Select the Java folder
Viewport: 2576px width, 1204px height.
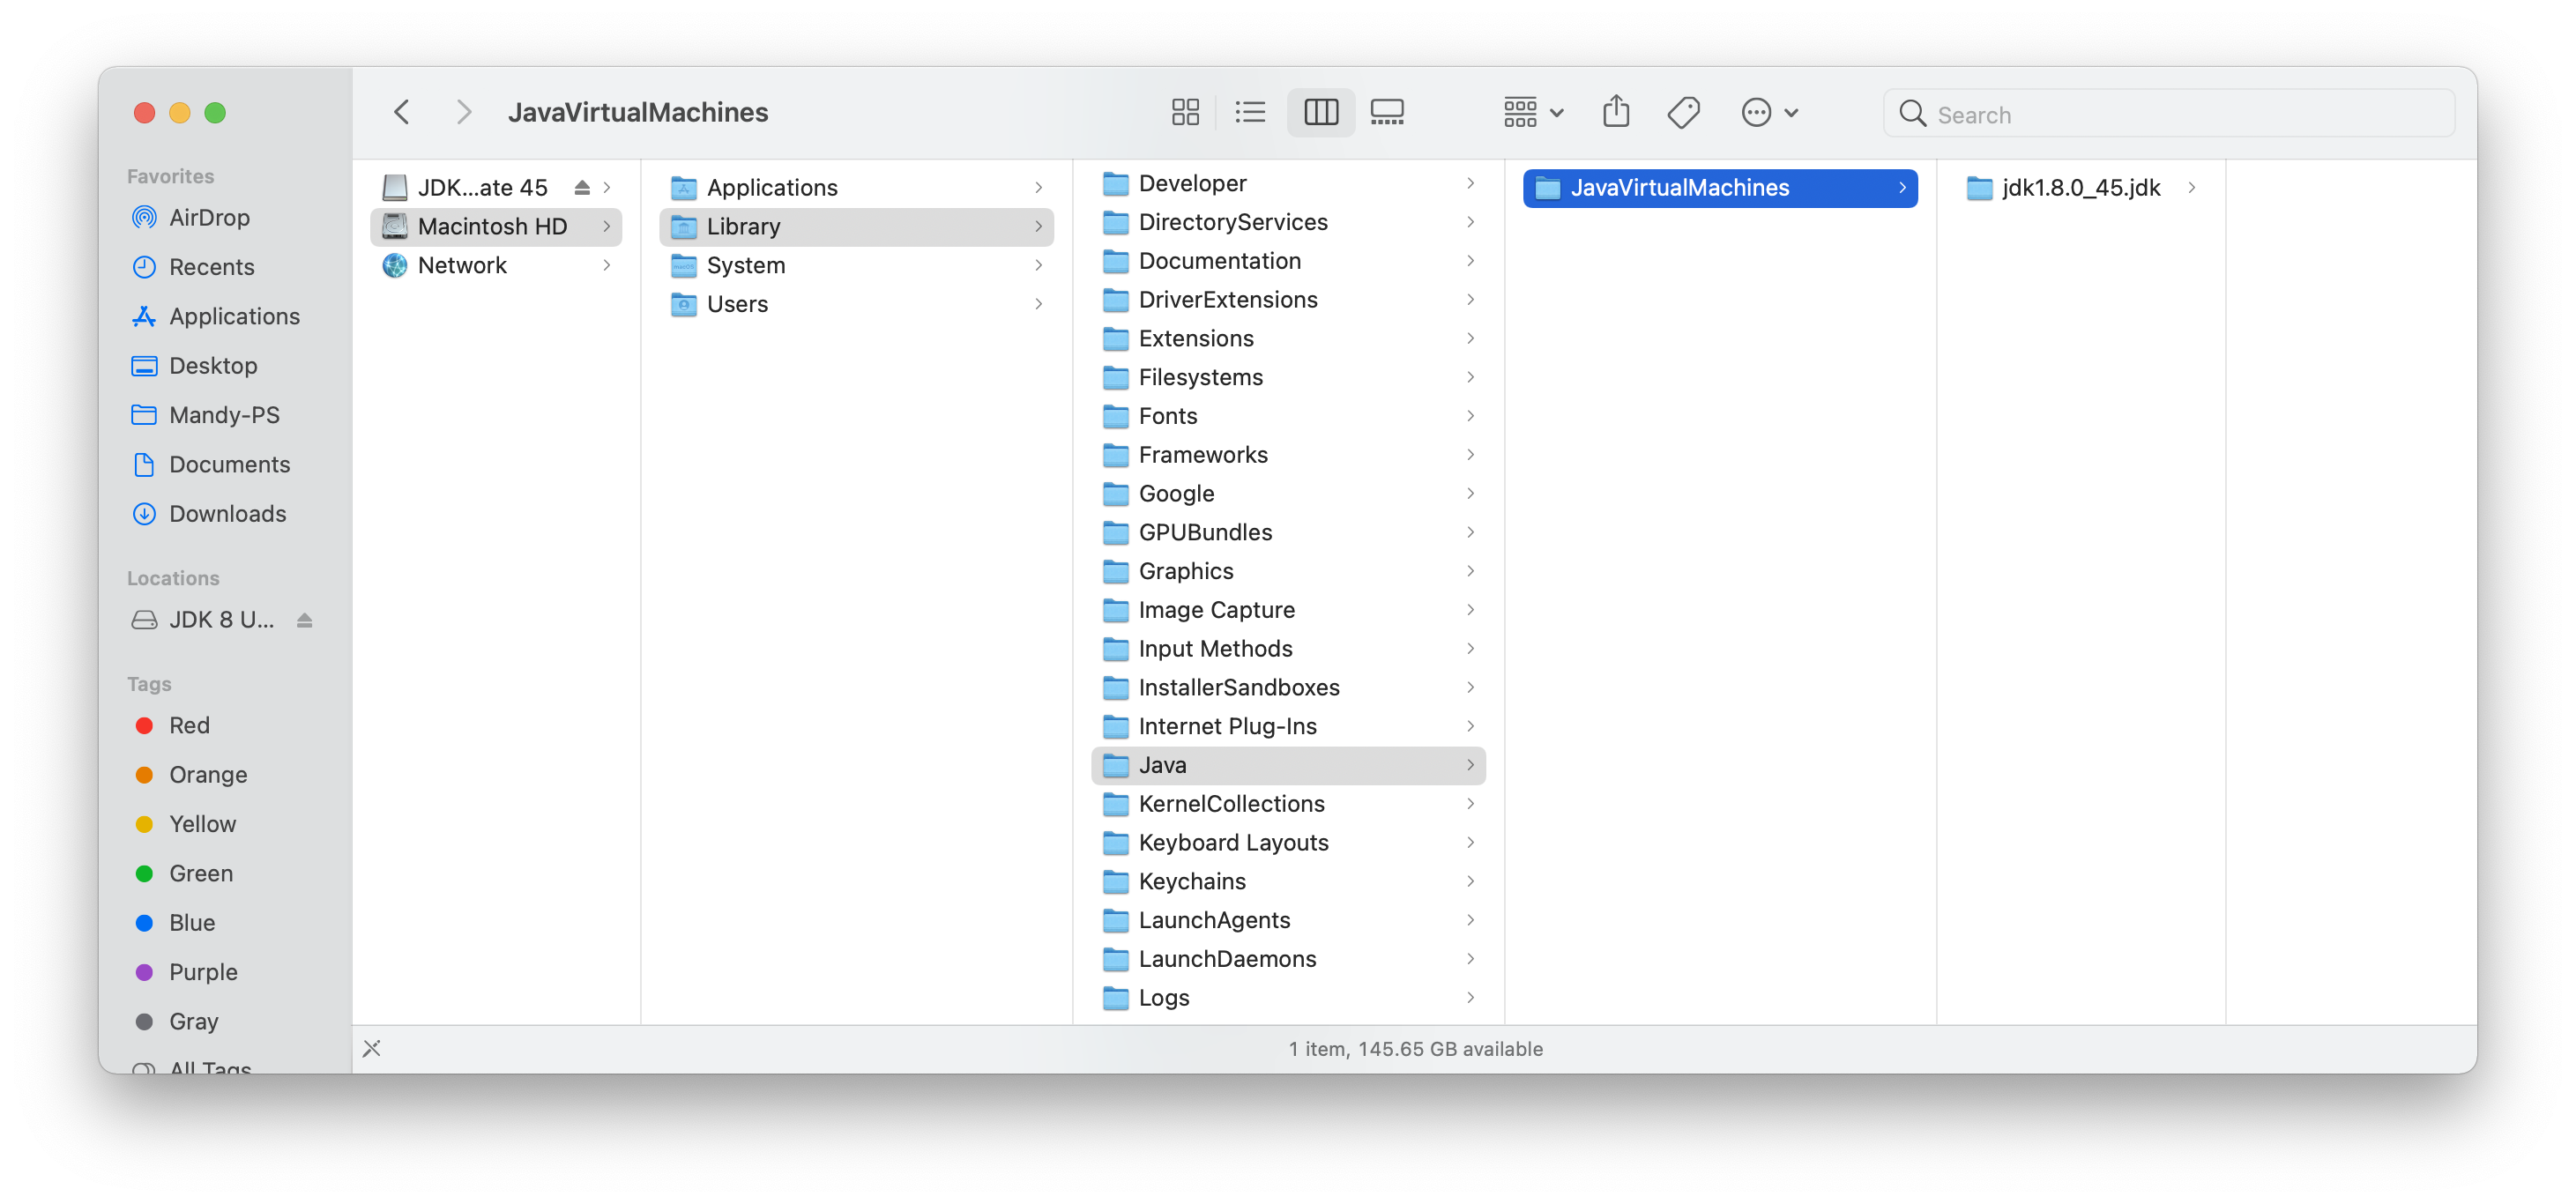pyautogui.click(x=1288, y=766)
